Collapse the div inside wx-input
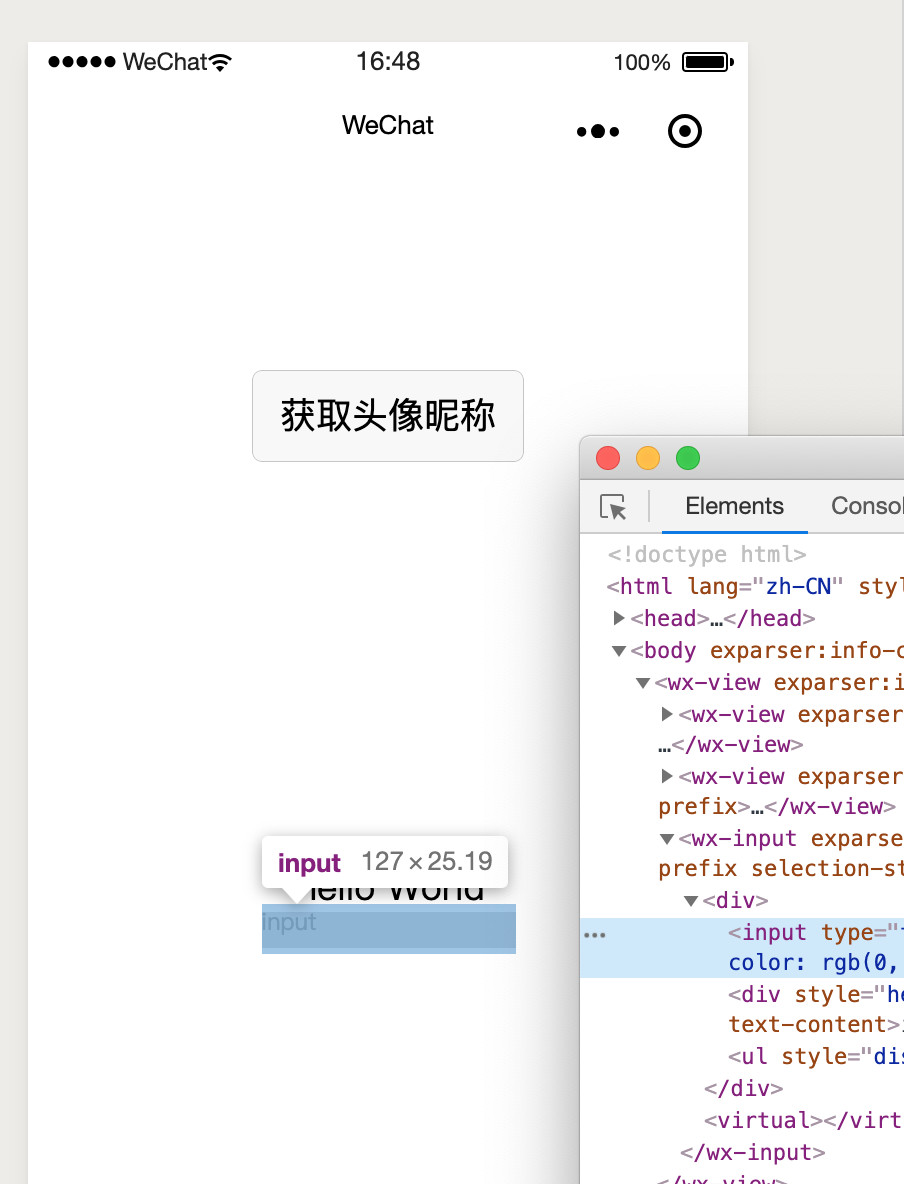 click(691, 901)
